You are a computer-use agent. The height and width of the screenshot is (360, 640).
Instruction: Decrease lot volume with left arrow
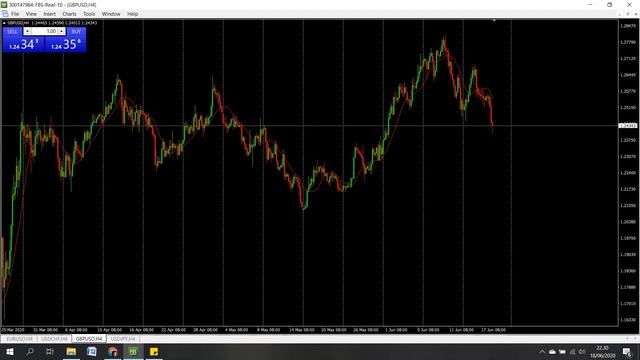click(27, 31)
